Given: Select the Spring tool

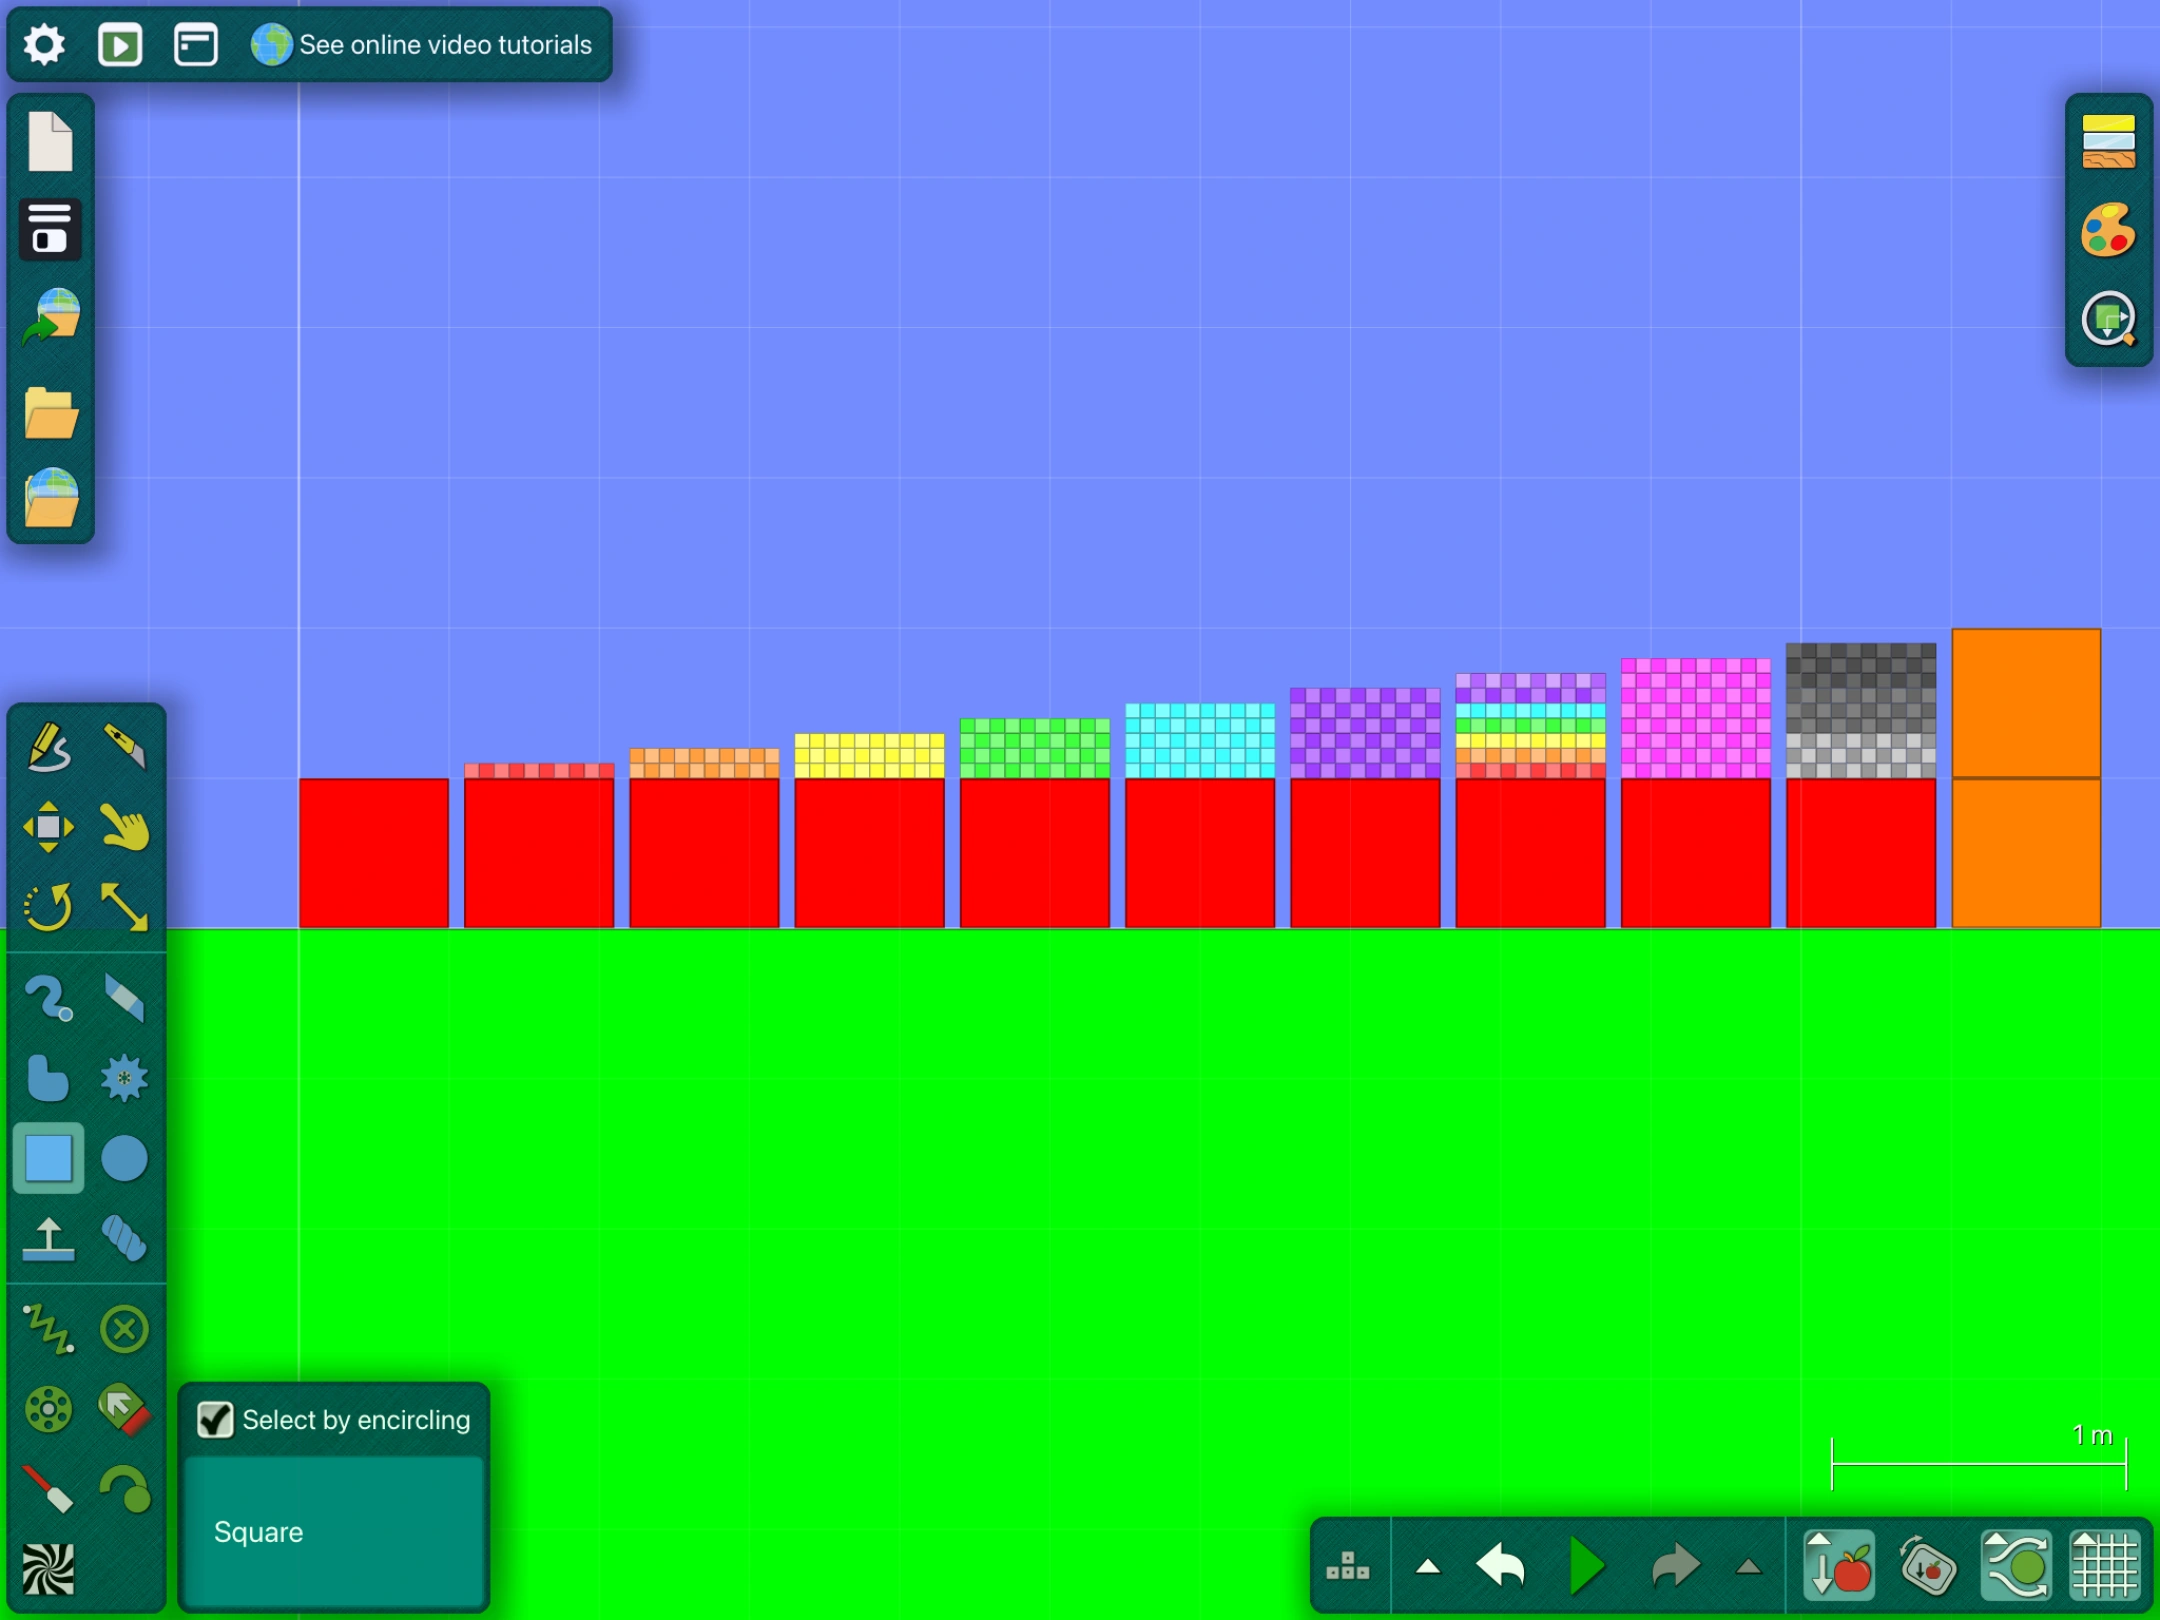Looking at the screenshot, I should tap(48, 1329).
